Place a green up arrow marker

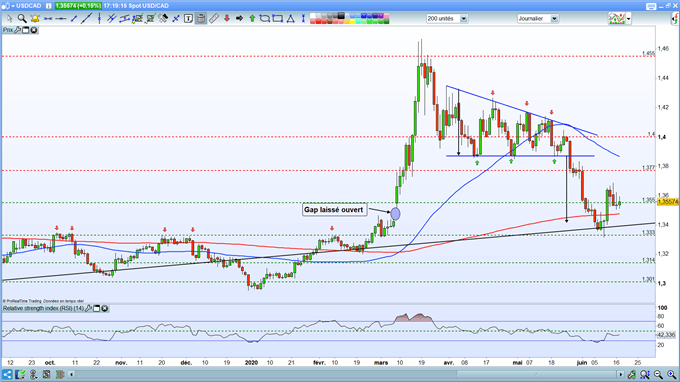click(x=252, y=18)
